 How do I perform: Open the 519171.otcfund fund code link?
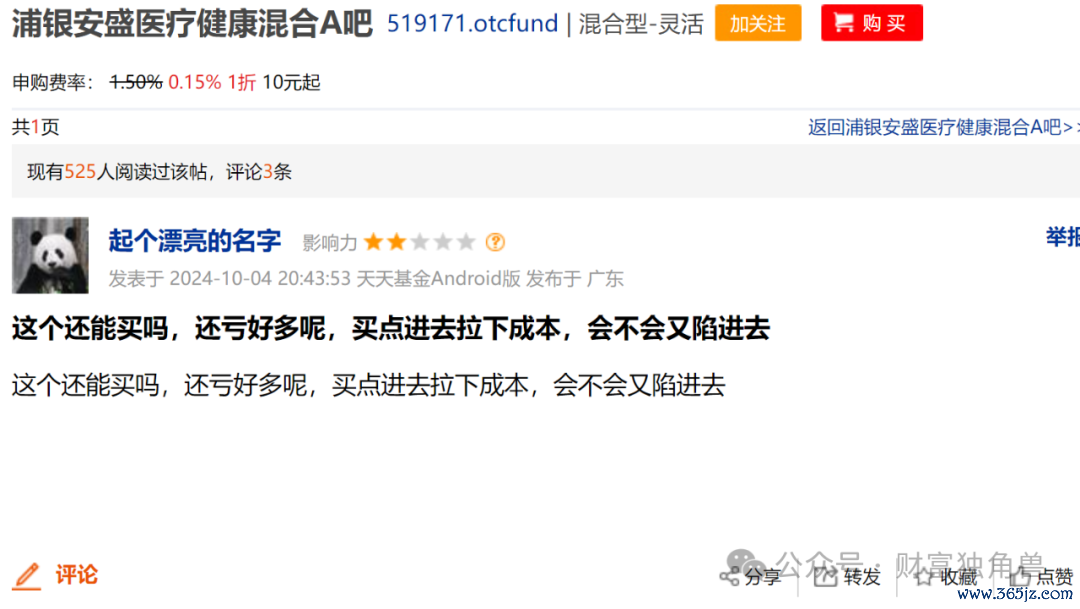click(472, 23)
